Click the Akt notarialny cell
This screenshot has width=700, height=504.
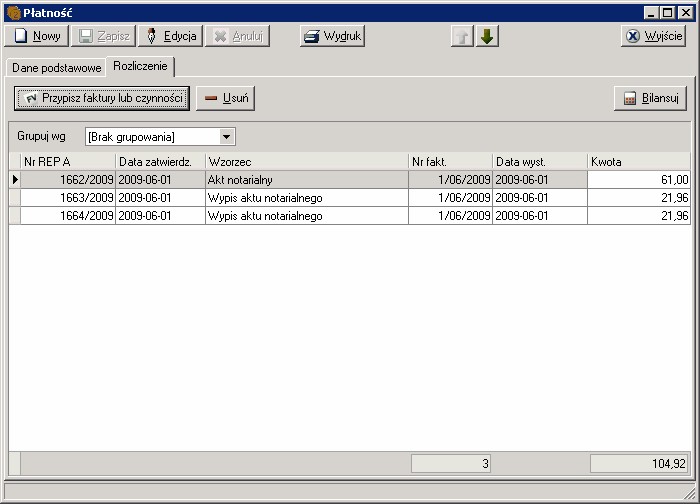click(x=306, y=180)
